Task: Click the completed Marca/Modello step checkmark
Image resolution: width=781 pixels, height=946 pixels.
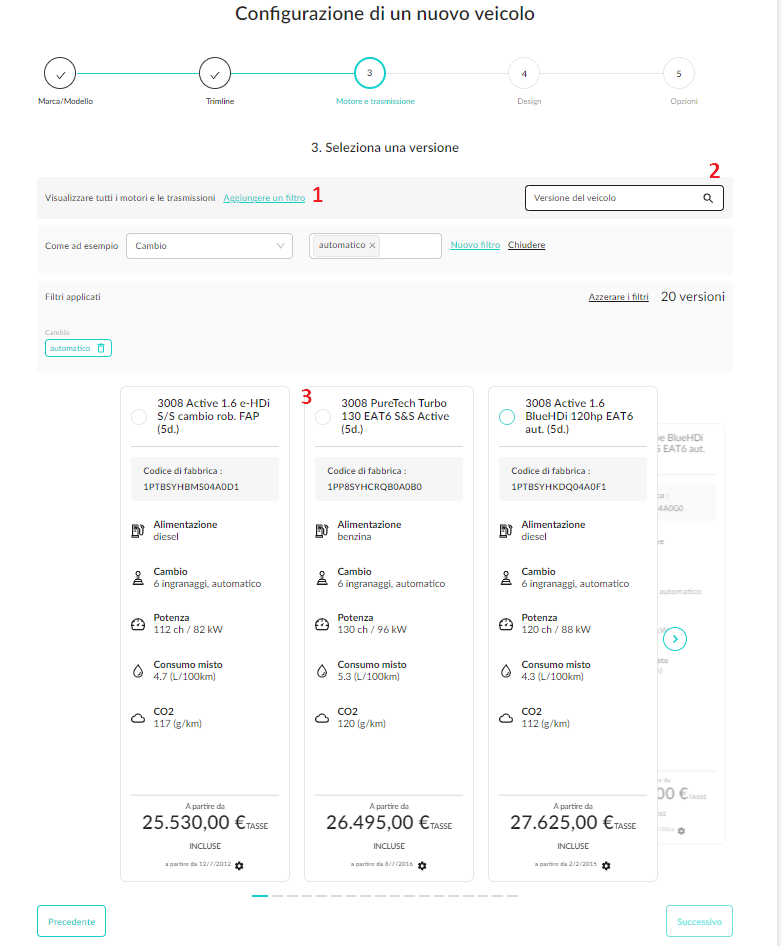Action: [x=60, y=74]
